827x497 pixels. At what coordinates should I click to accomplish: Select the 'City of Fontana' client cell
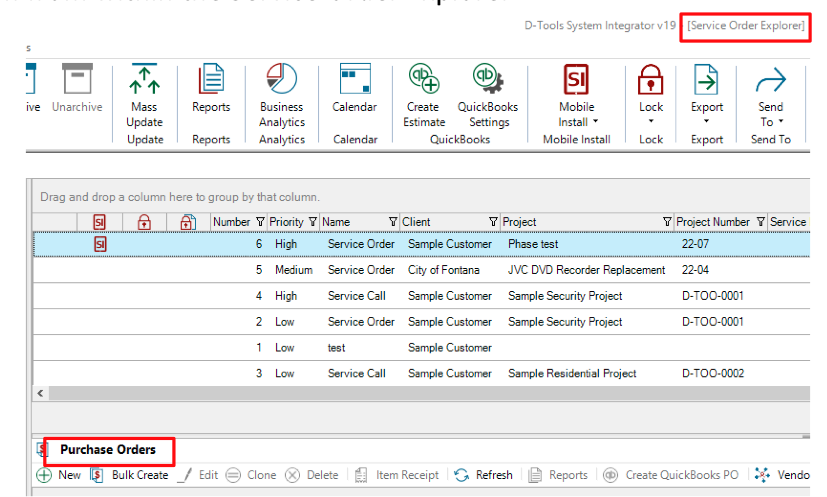(x=443, y=270)
